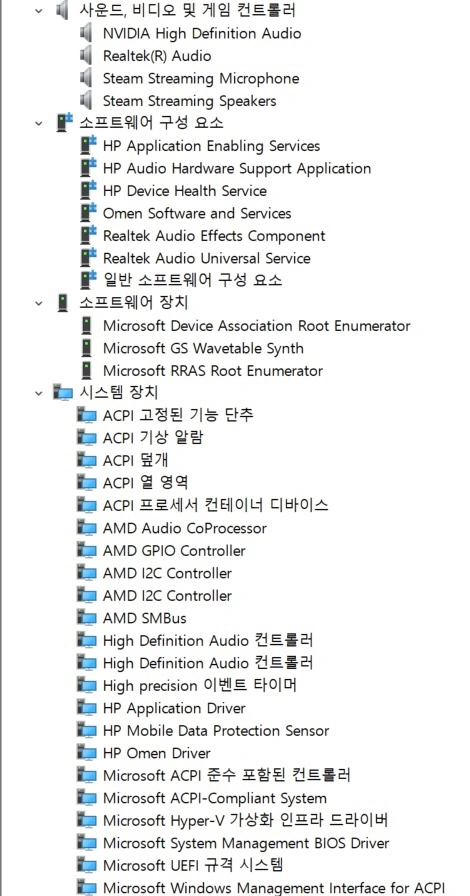
Task: Select Microsoft Hyper-V 가상화 인프라 드라이버 entry
Action: [246, 821]
